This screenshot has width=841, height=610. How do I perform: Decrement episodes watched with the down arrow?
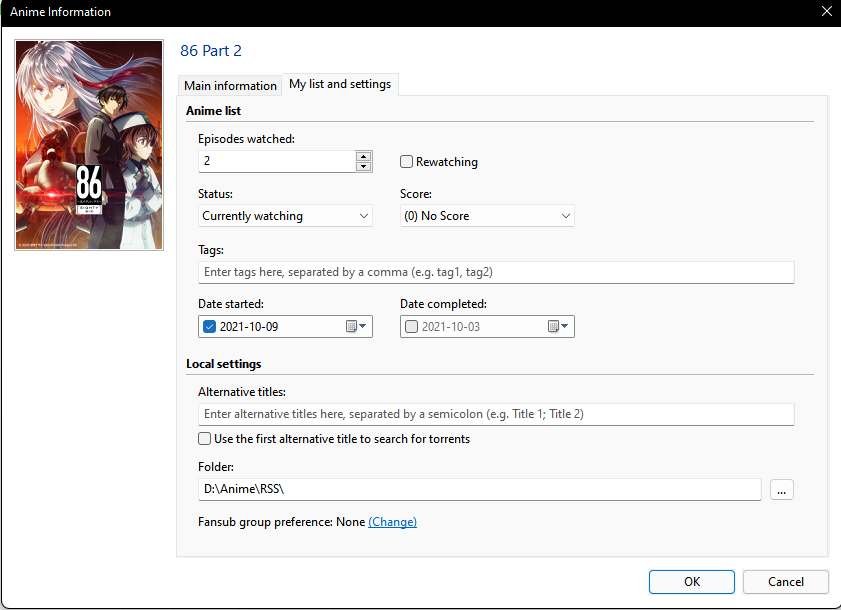(x=363, y=166)
